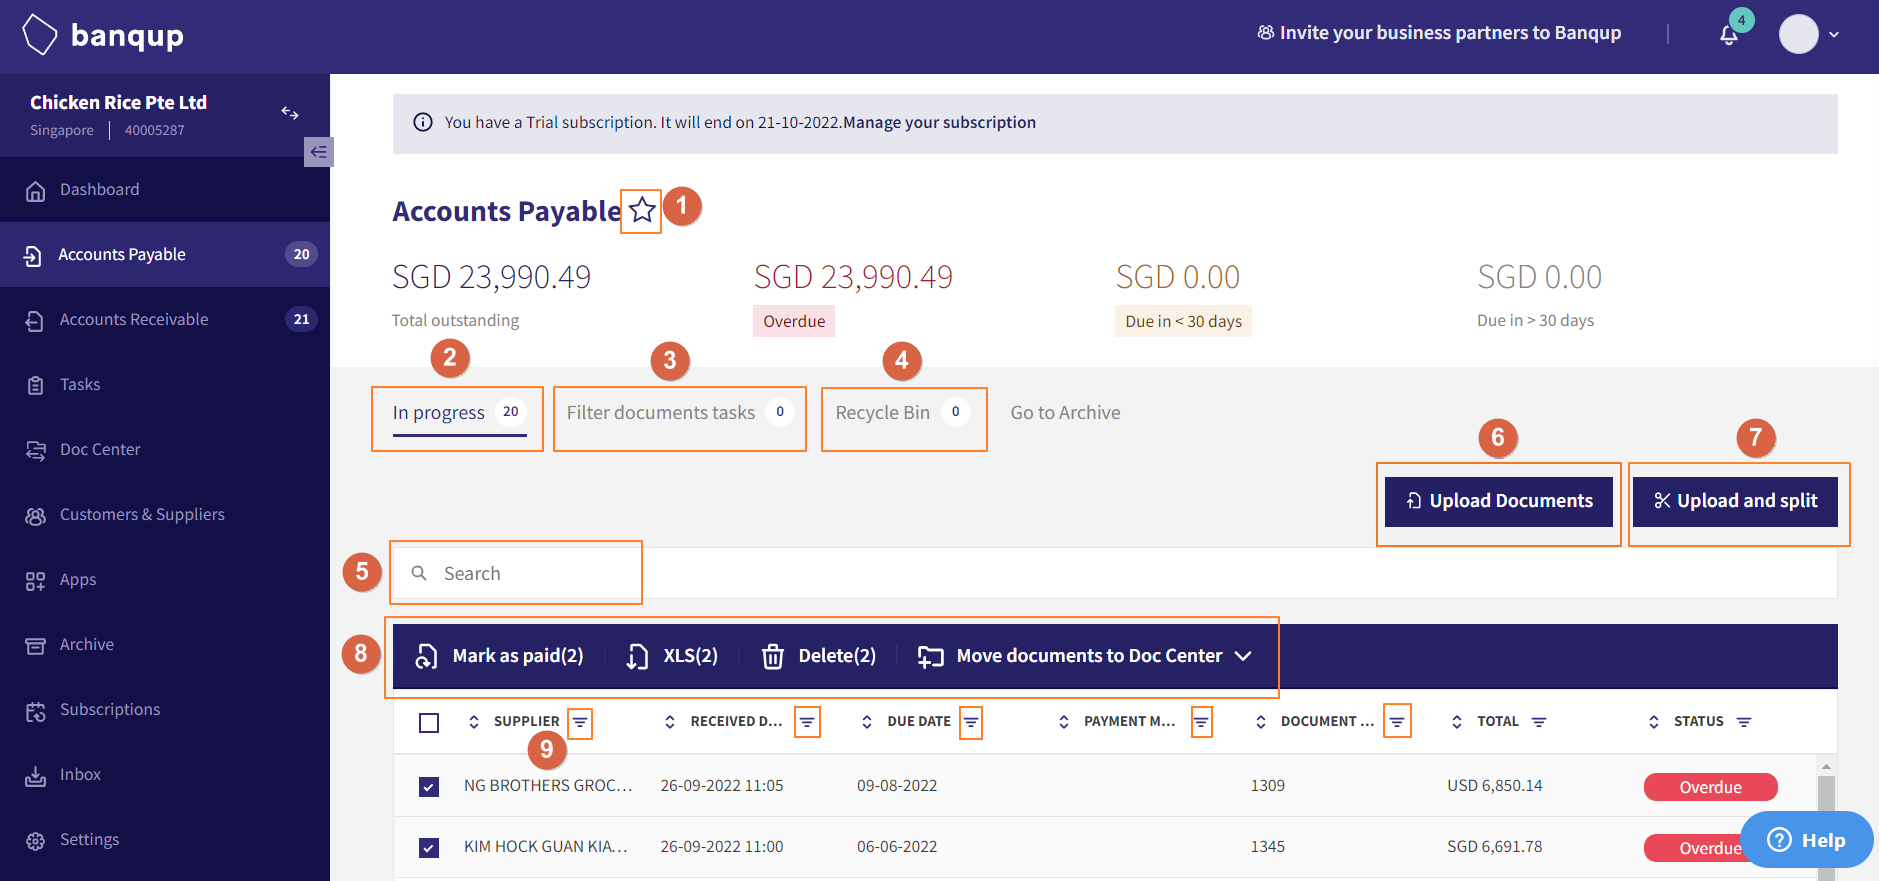Screen dimensions: 1879x881
Task: Click the banqup logo
Action: coord(103,35)
